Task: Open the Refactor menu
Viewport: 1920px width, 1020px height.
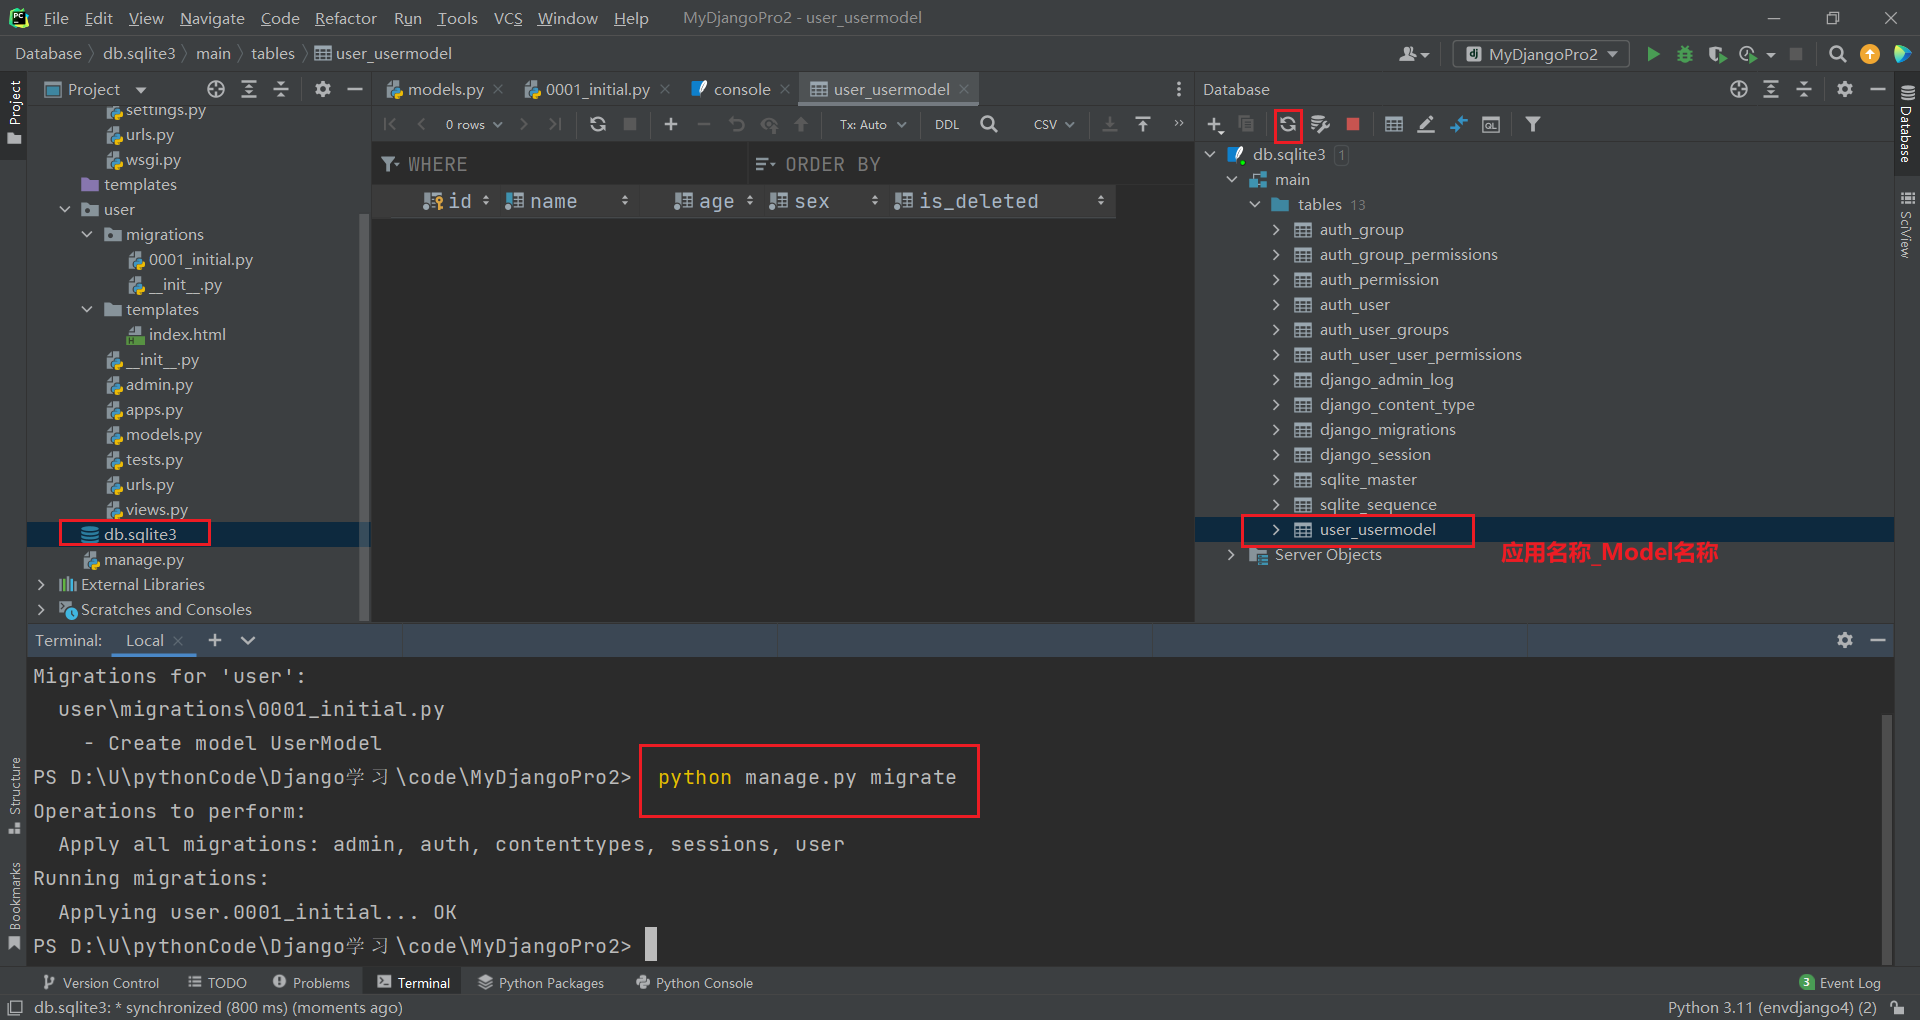Action: [x=345, y=18]
